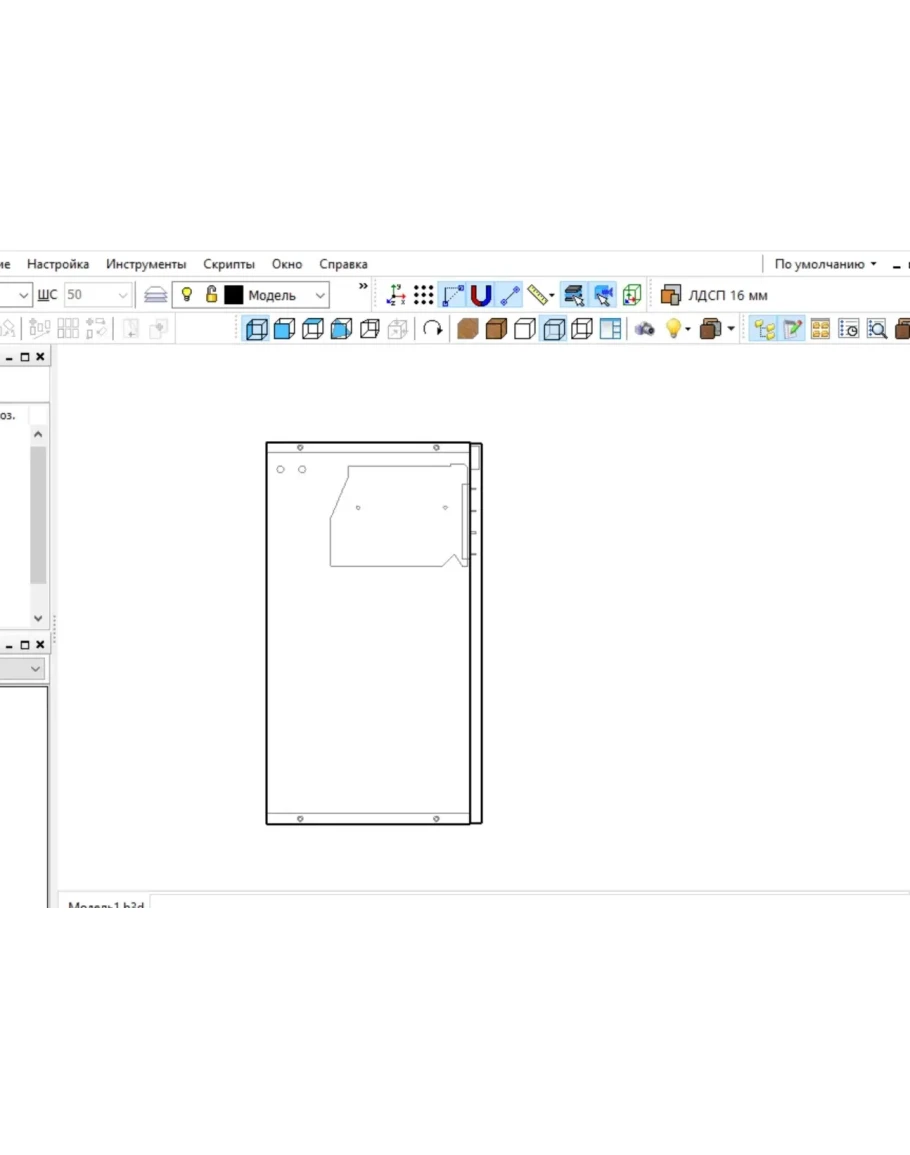
Task: Toggle the dotted grid display
Action: click(424, 295)
